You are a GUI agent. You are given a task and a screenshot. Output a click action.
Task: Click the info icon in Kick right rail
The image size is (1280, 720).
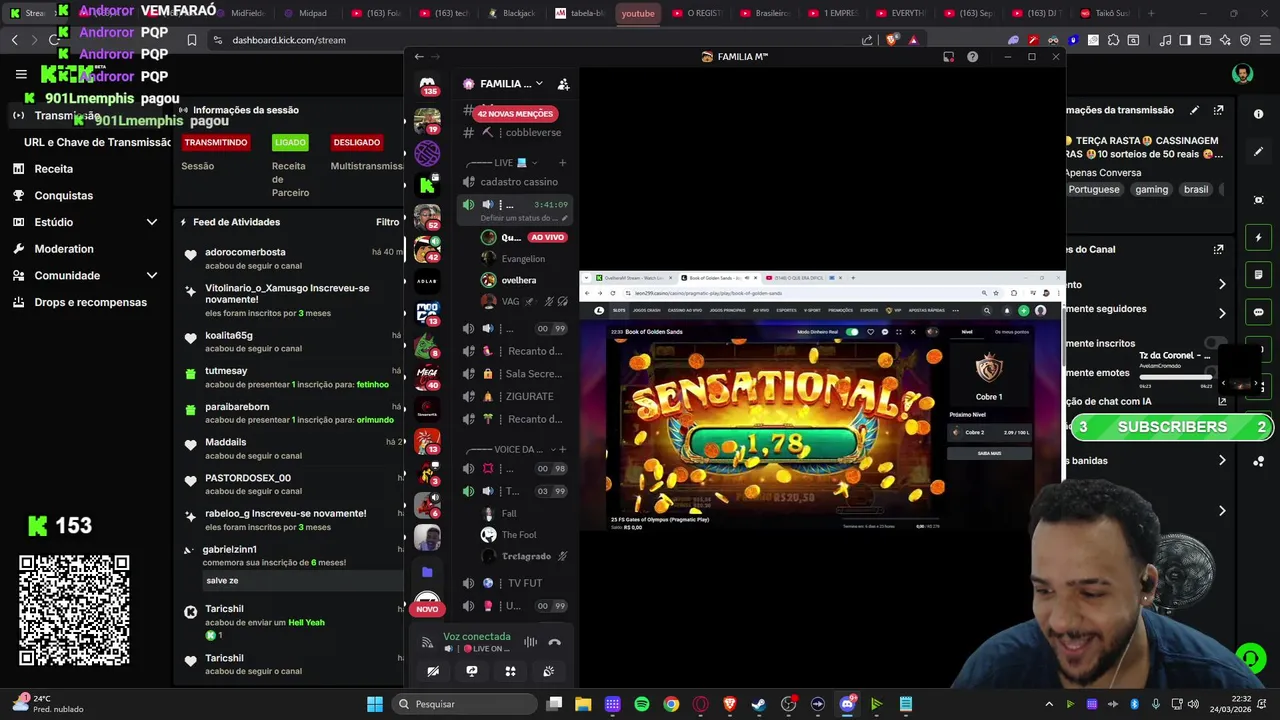1258,114
